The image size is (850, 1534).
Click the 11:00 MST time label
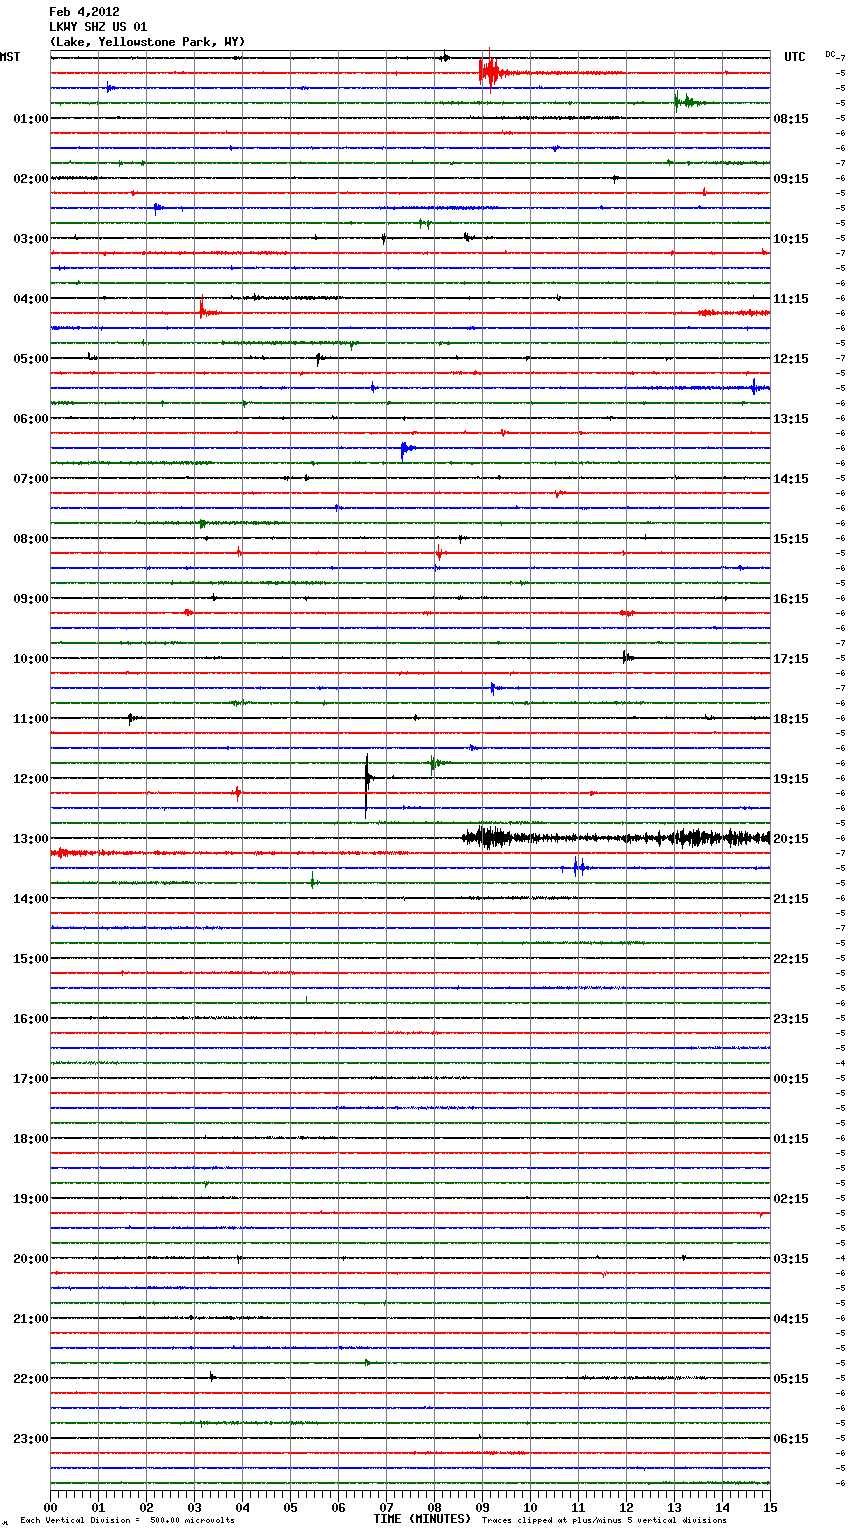click(x=31, y=718)
